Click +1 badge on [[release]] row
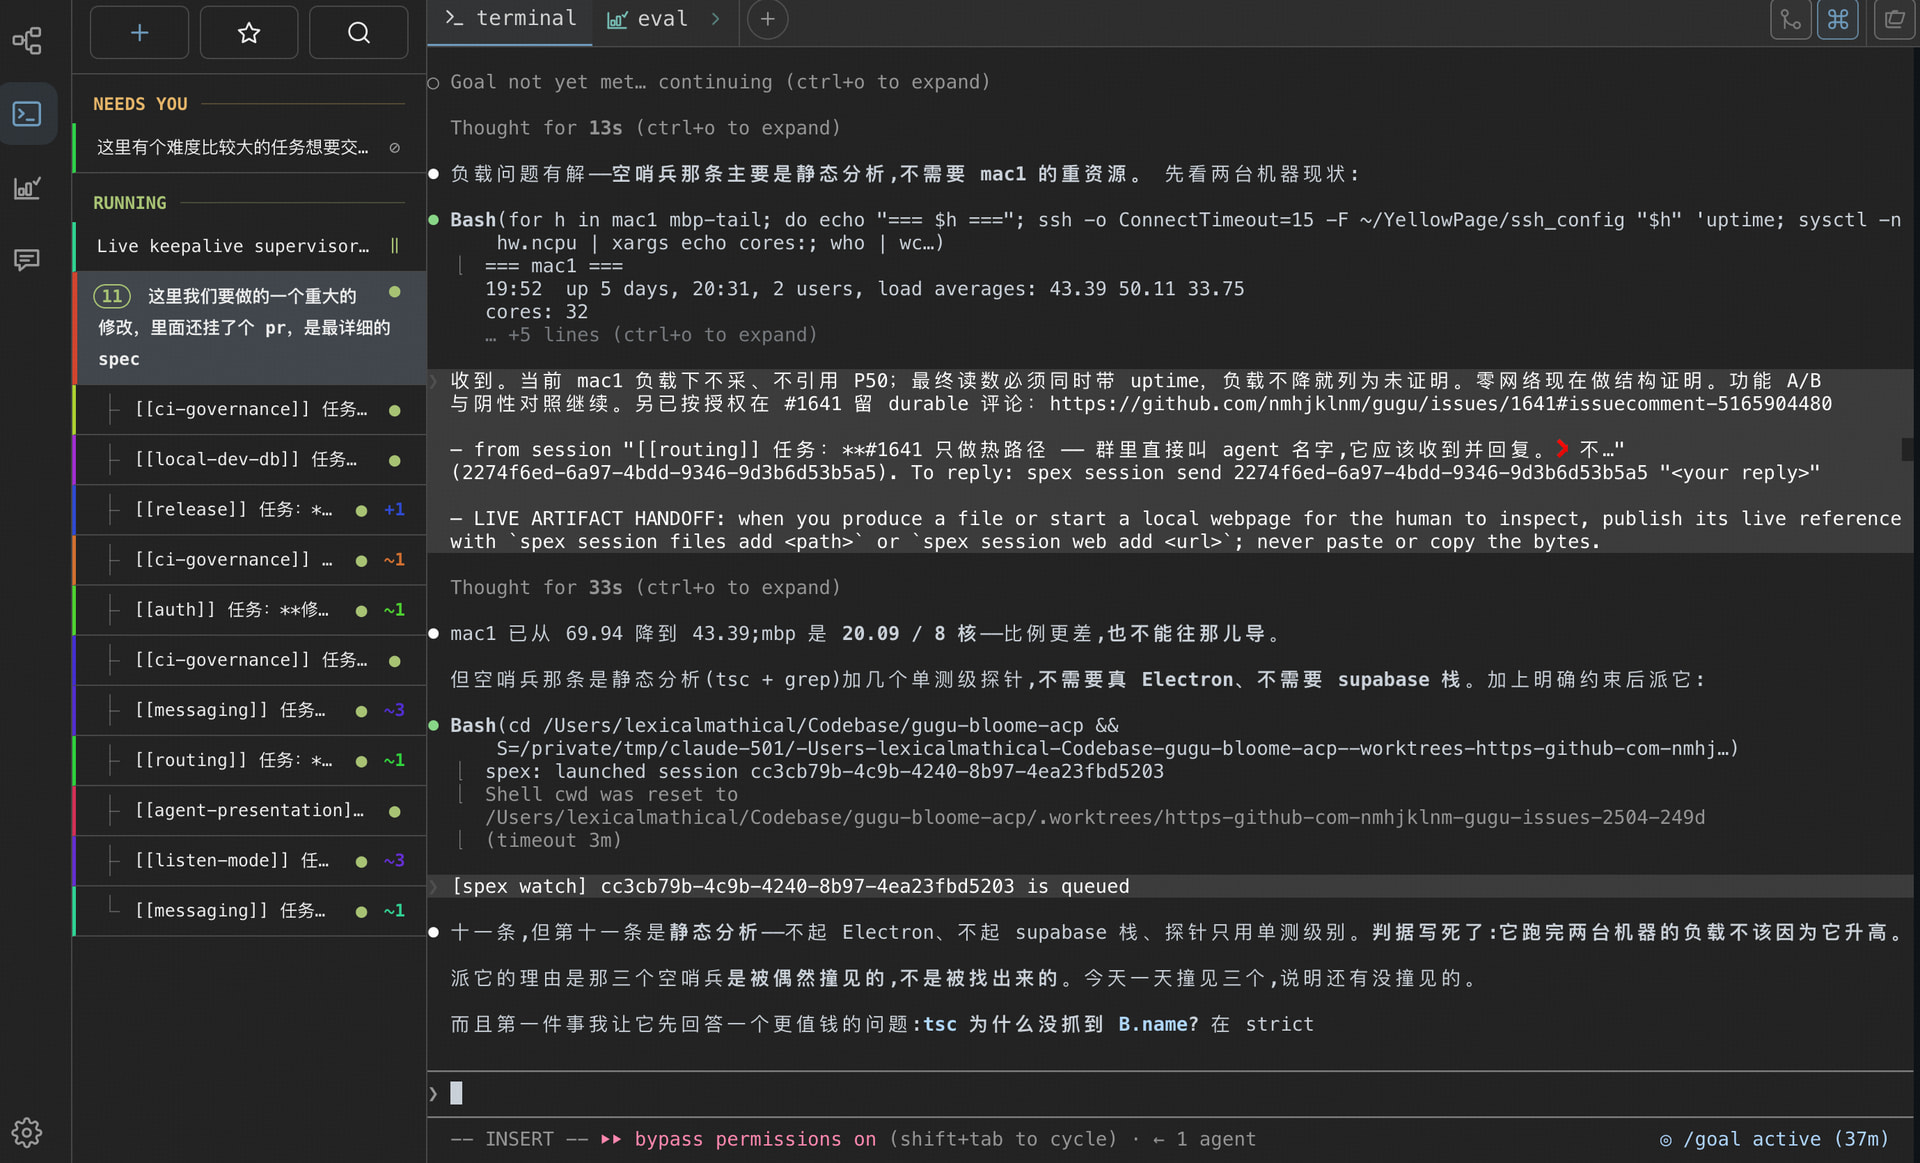 tap(395, 510)
